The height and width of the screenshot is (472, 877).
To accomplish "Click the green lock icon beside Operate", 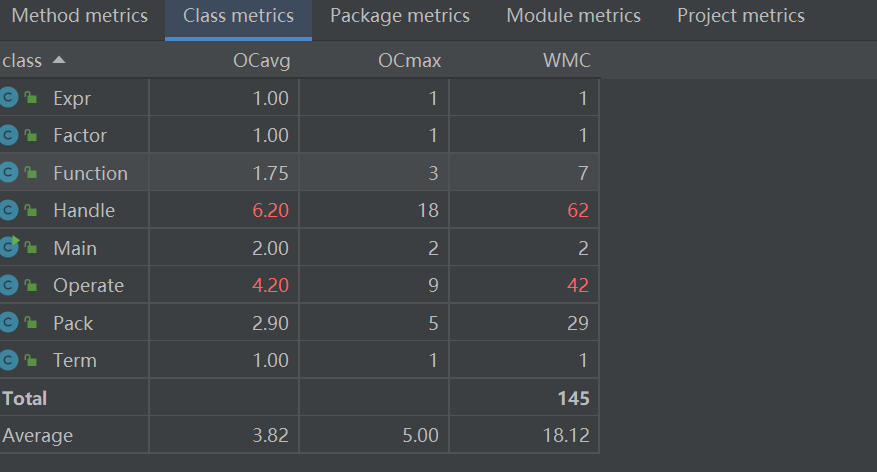I will [31, 285].
